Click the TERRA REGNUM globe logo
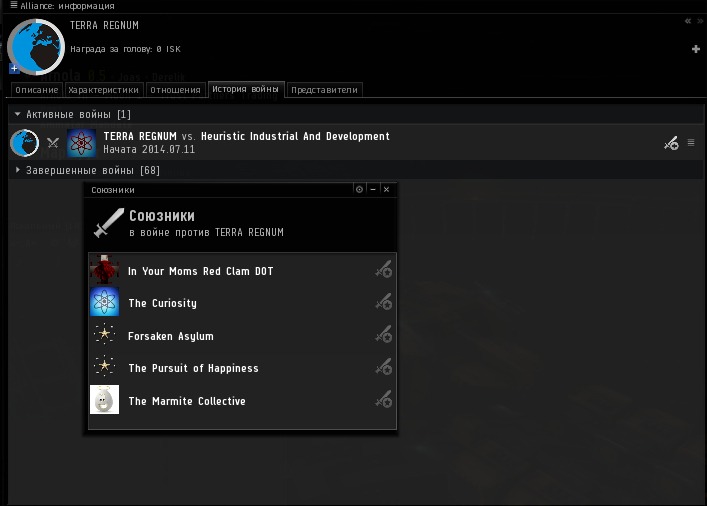Screen dimensions: 707x506 tap(36, 47)
